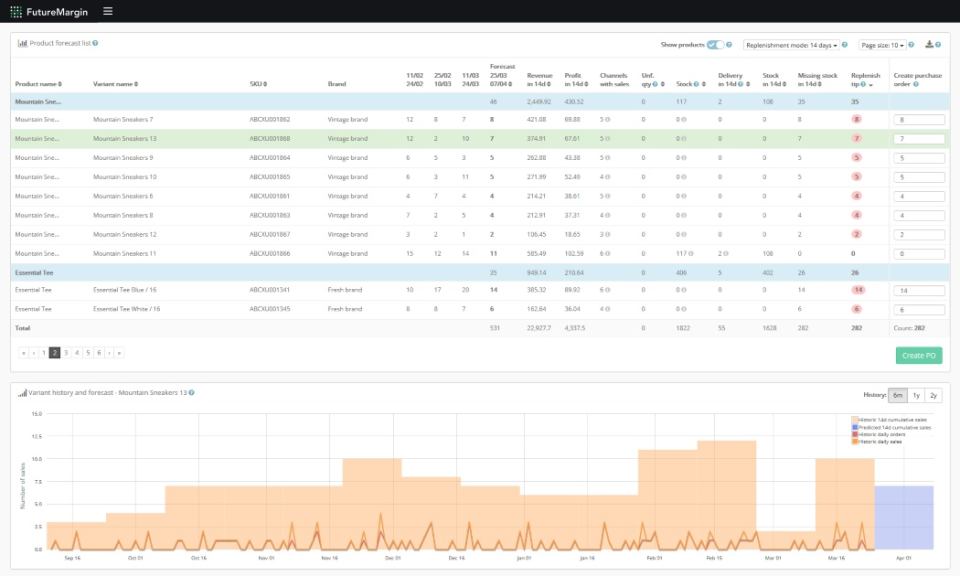Image resolution: width=960 pixels, height=576 pixels.
Task: Open the Replenishment mode 14 days dropdown
Action: tap(791, 45)
